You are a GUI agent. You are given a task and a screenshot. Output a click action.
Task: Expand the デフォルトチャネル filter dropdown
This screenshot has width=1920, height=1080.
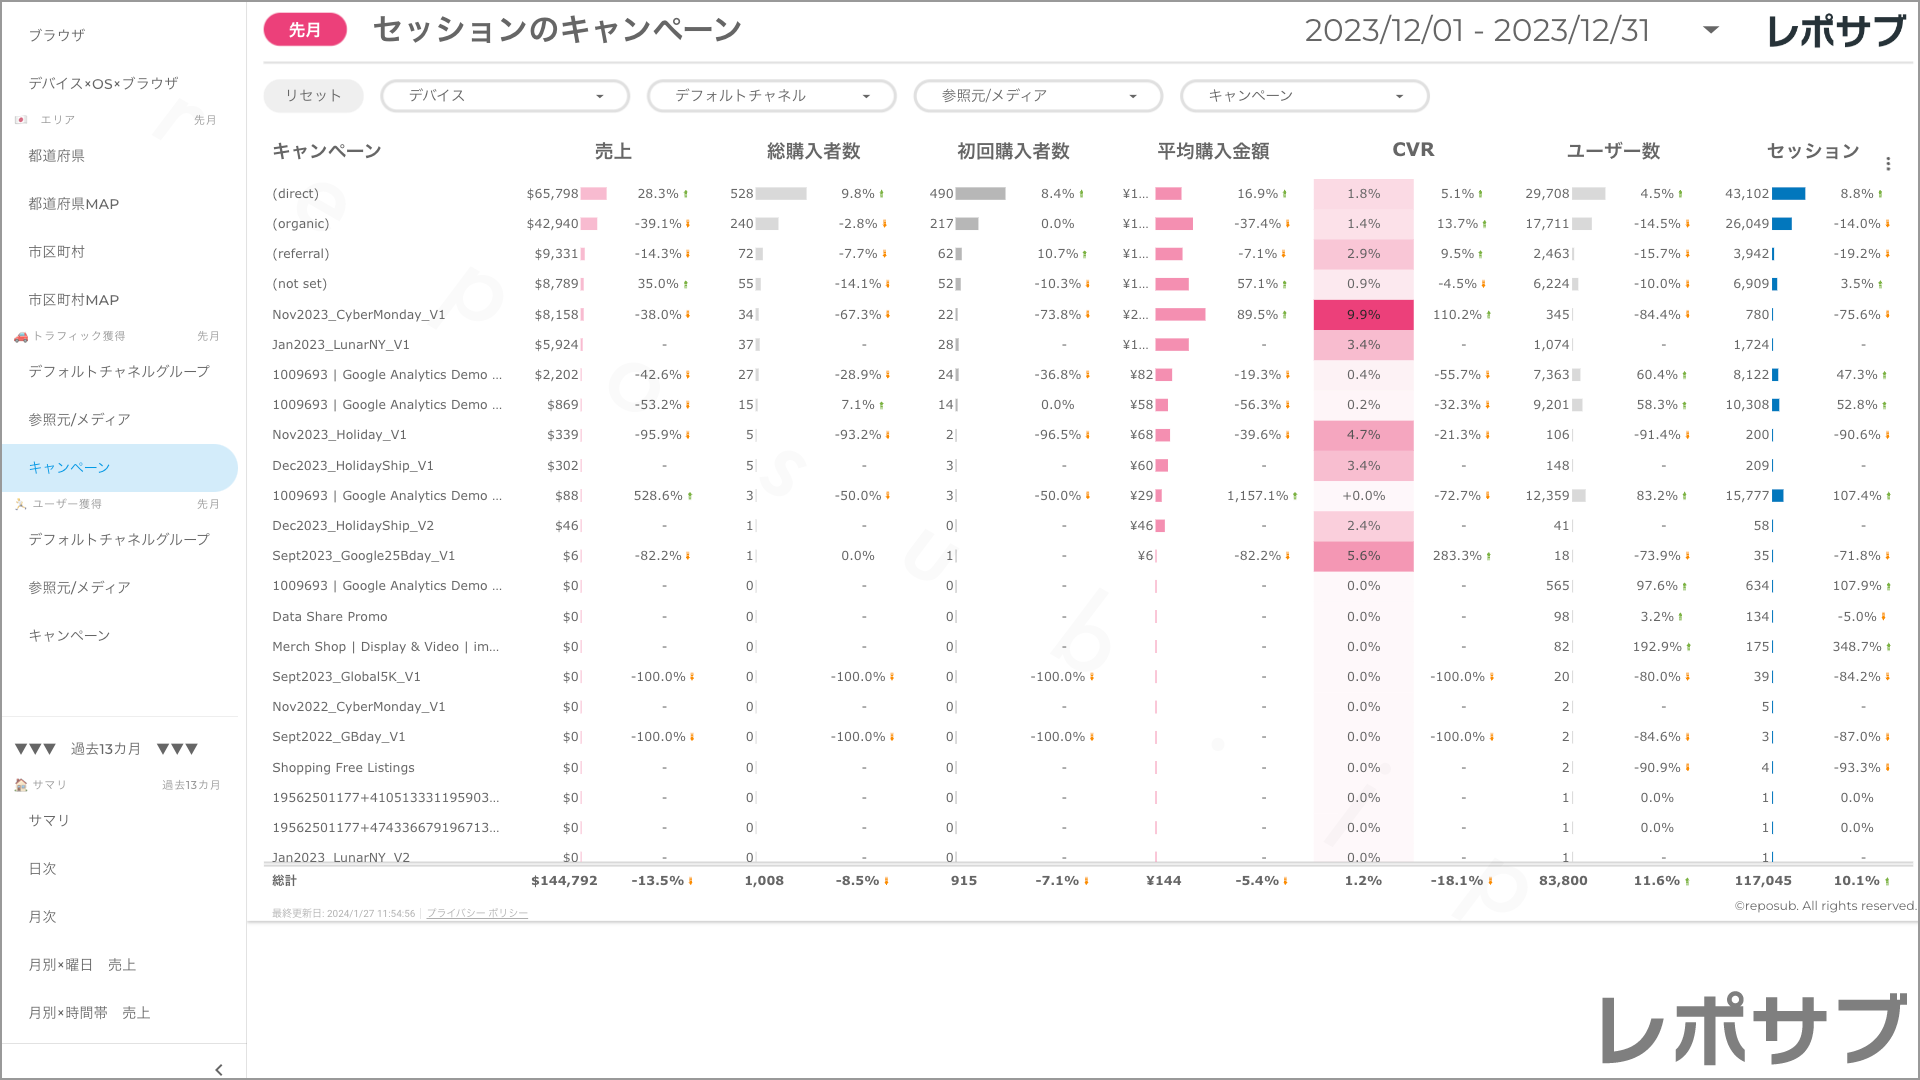771,96
